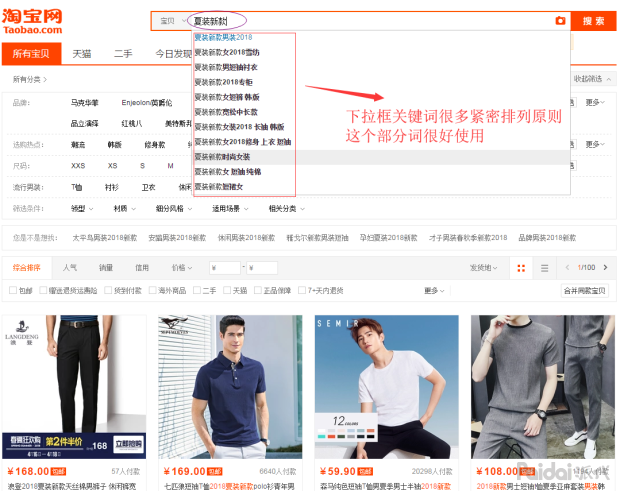
Task: Check the 包邮 checkbox
Action: (13, 291)
